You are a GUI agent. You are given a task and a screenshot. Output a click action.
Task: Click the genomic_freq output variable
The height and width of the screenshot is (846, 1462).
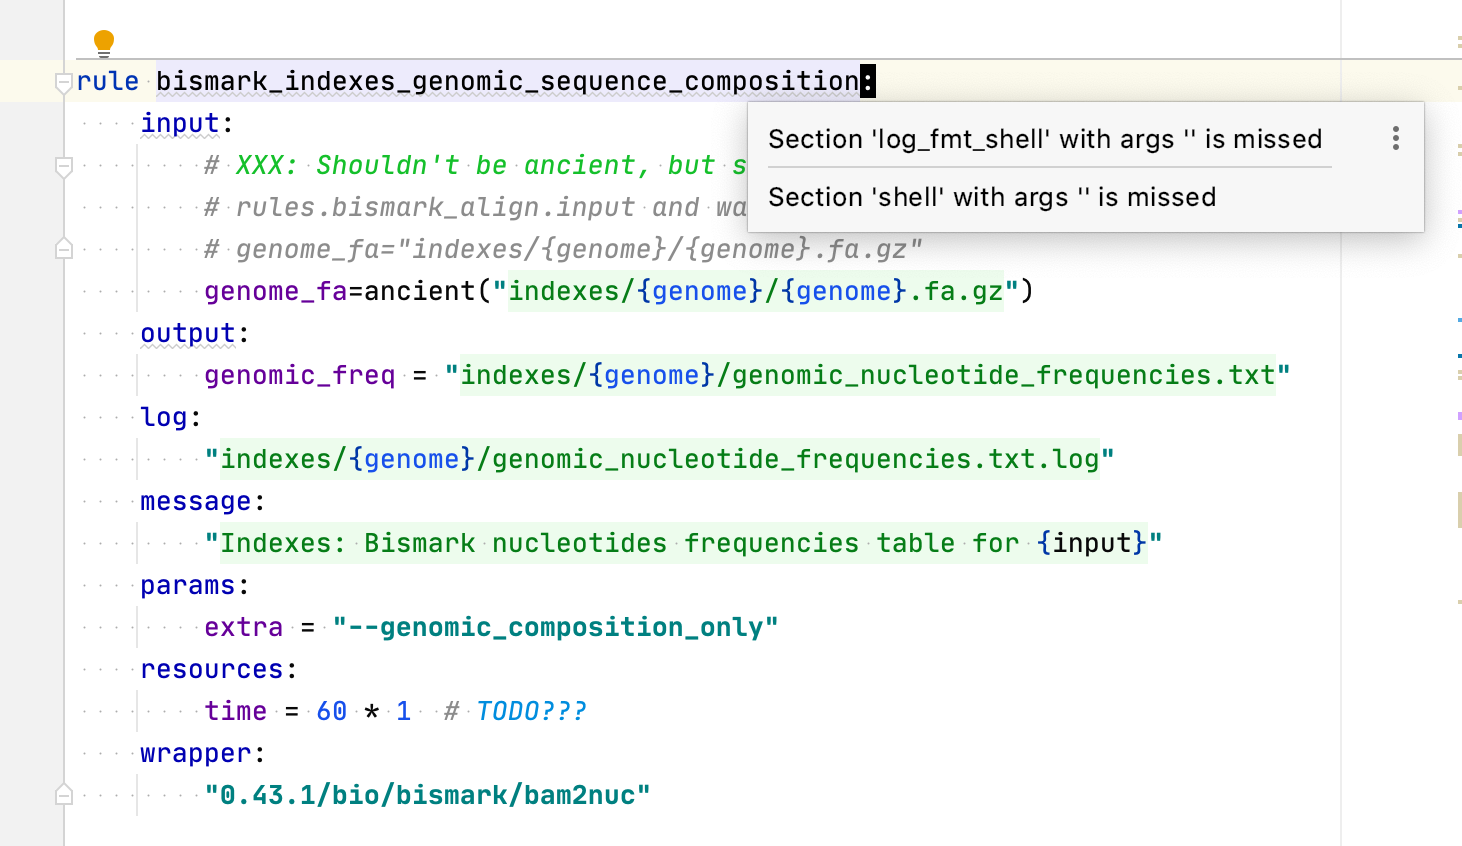[298, 375]
